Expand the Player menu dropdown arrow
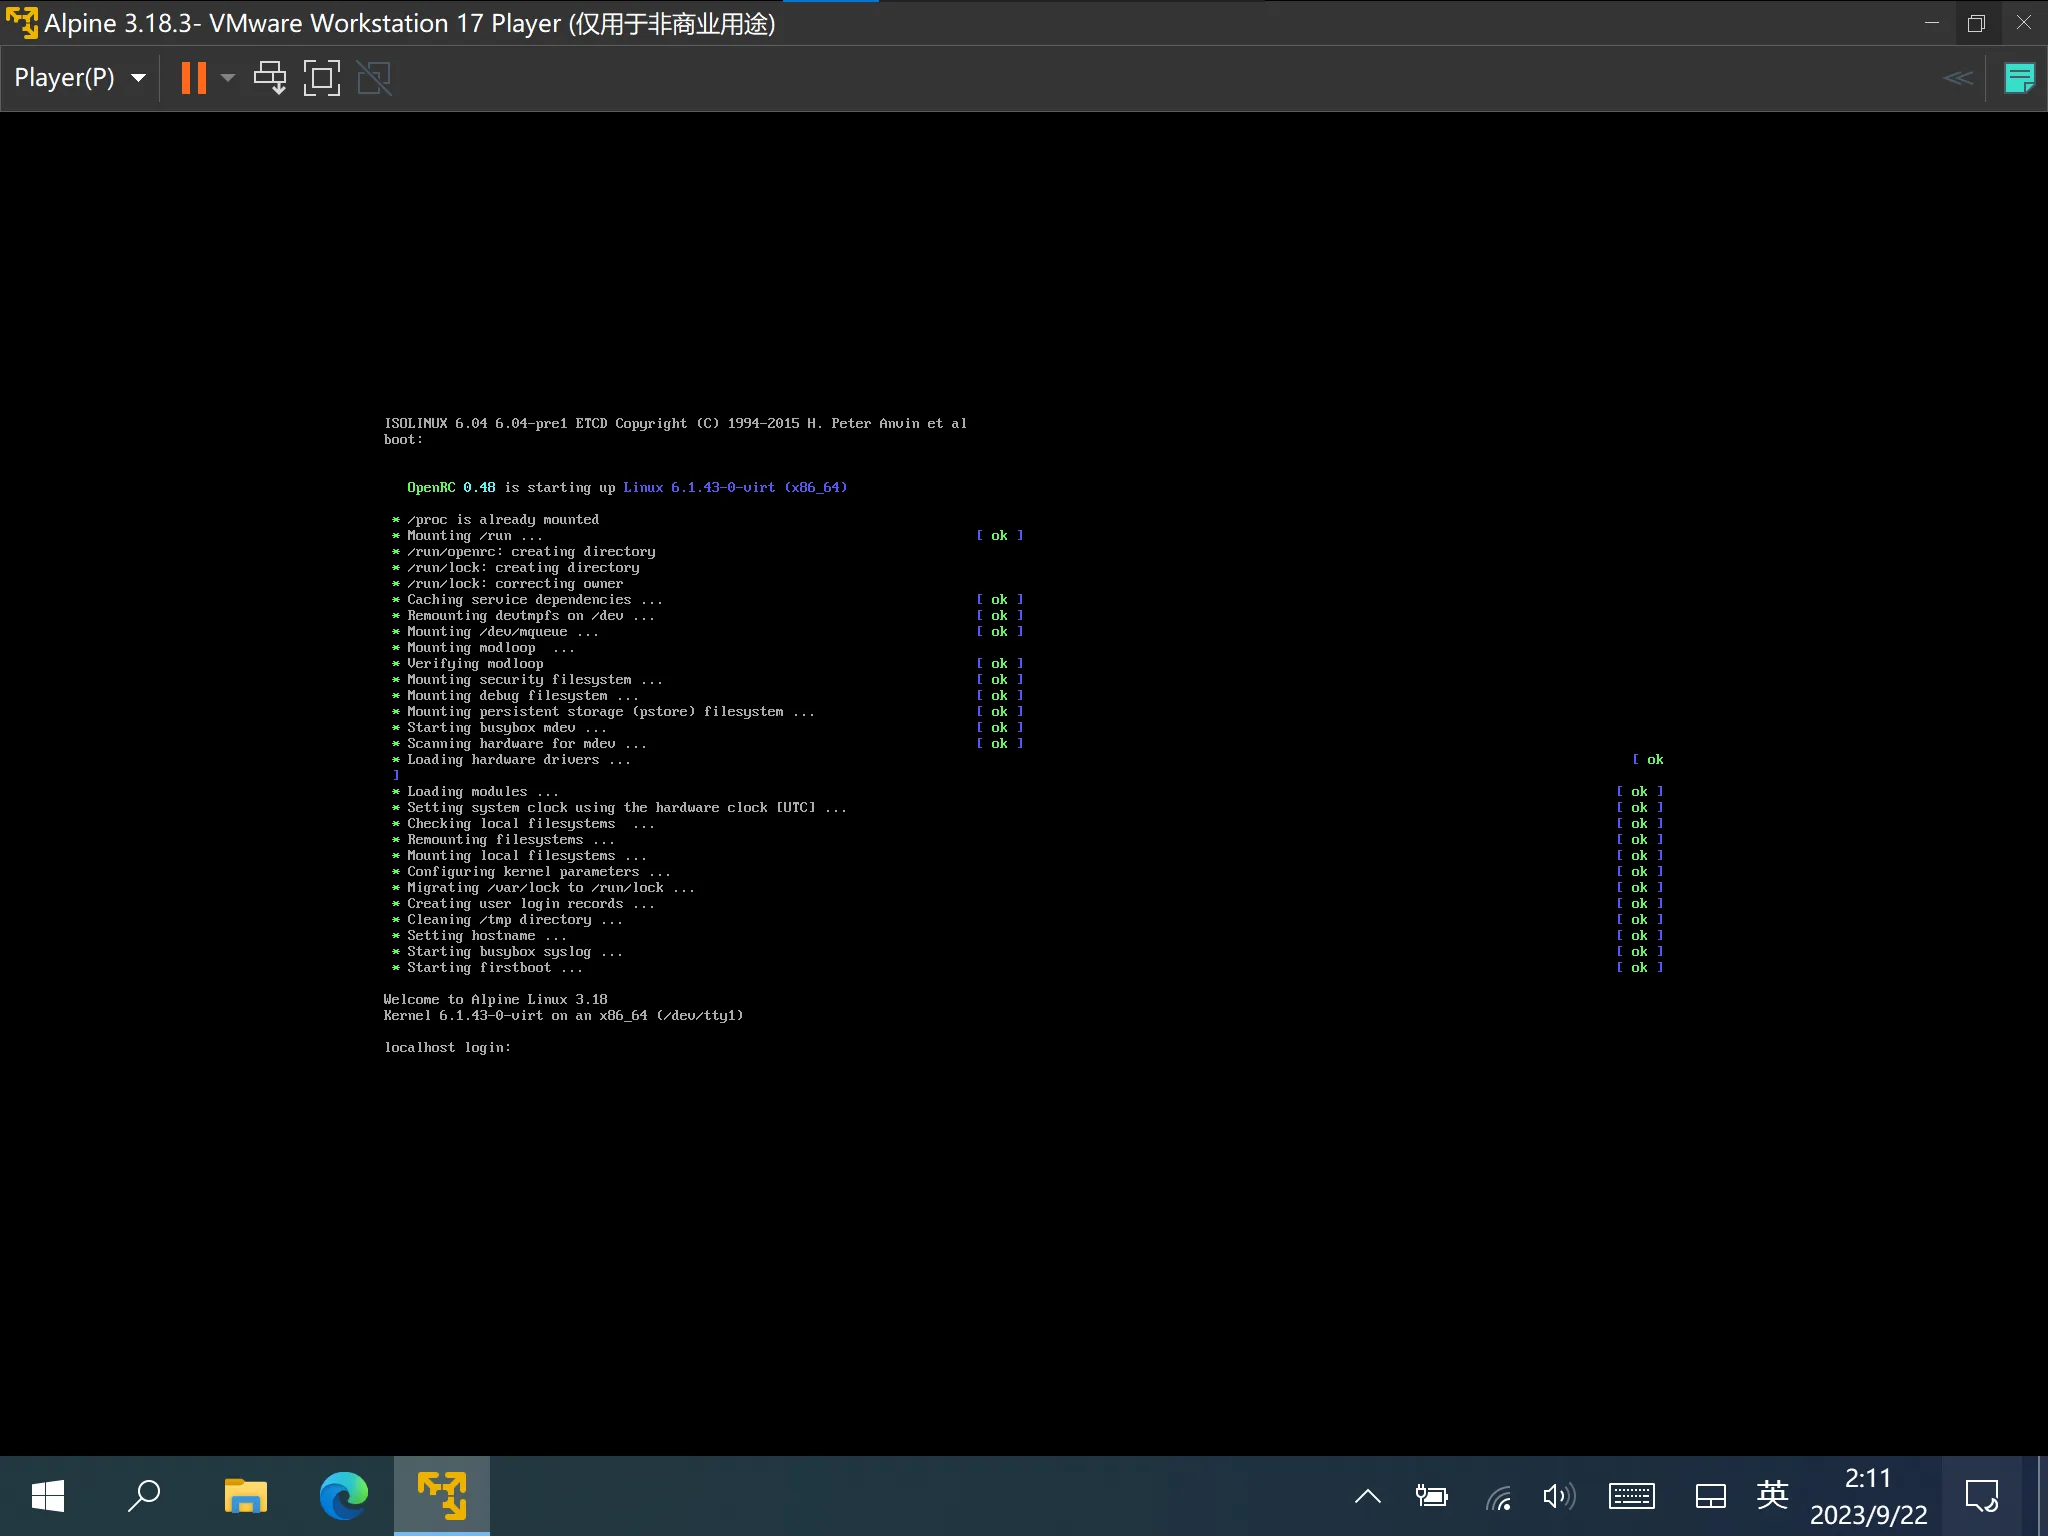2048x1536 pixels. tap(139, 78)
